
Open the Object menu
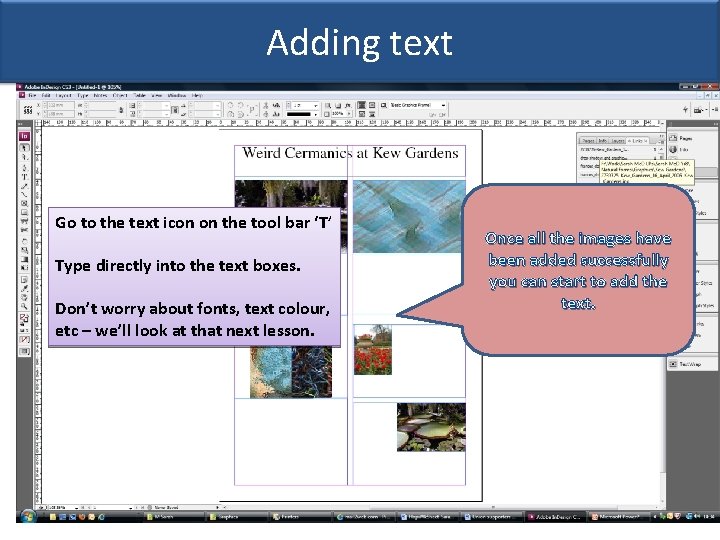coord(120,96)
